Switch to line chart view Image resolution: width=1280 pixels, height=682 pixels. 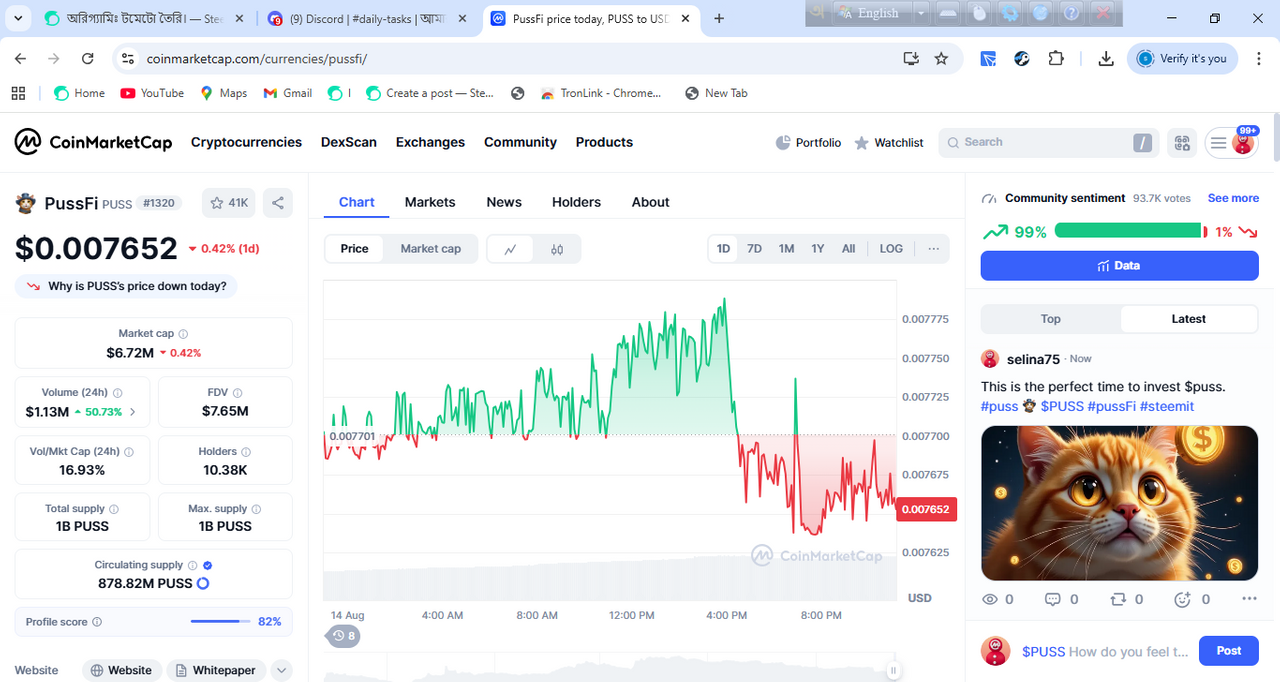[511, 249]
